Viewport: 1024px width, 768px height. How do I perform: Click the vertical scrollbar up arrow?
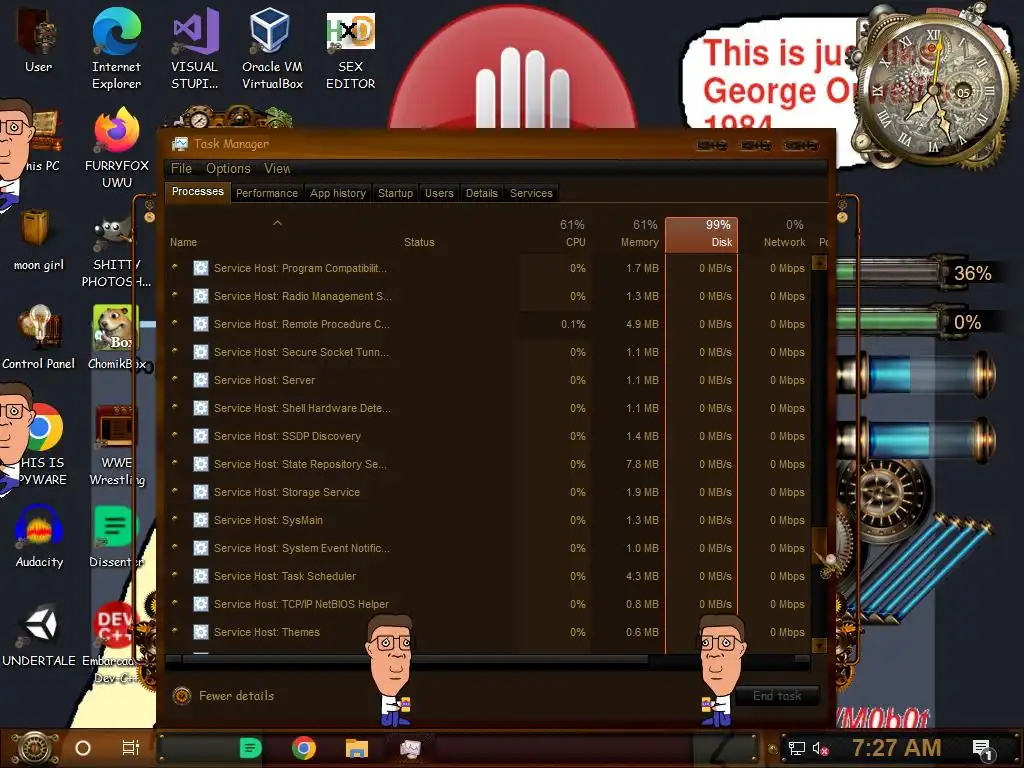[819, 263]
